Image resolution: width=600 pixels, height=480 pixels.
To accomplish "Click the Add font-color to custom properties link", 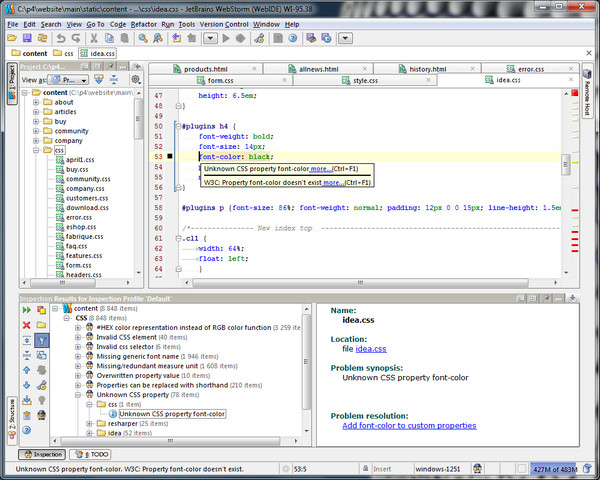I will (409, 425).
